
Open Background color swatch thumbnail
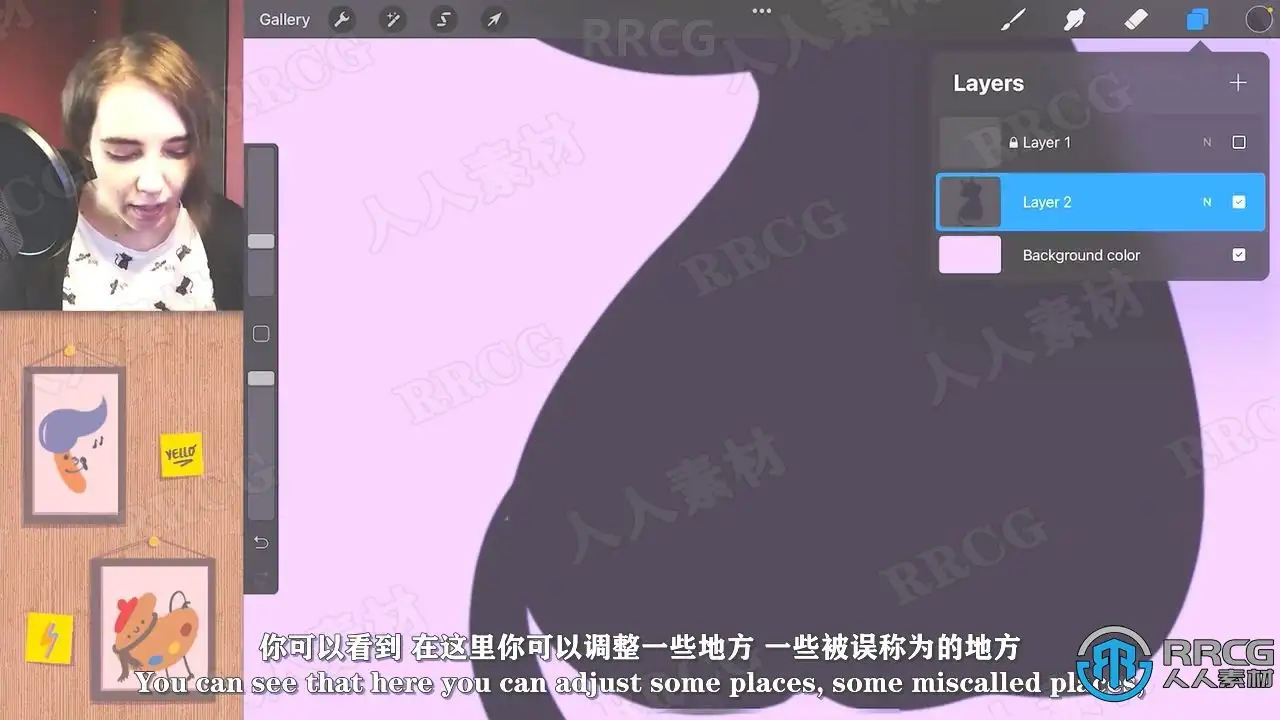[x=970, y=255]
